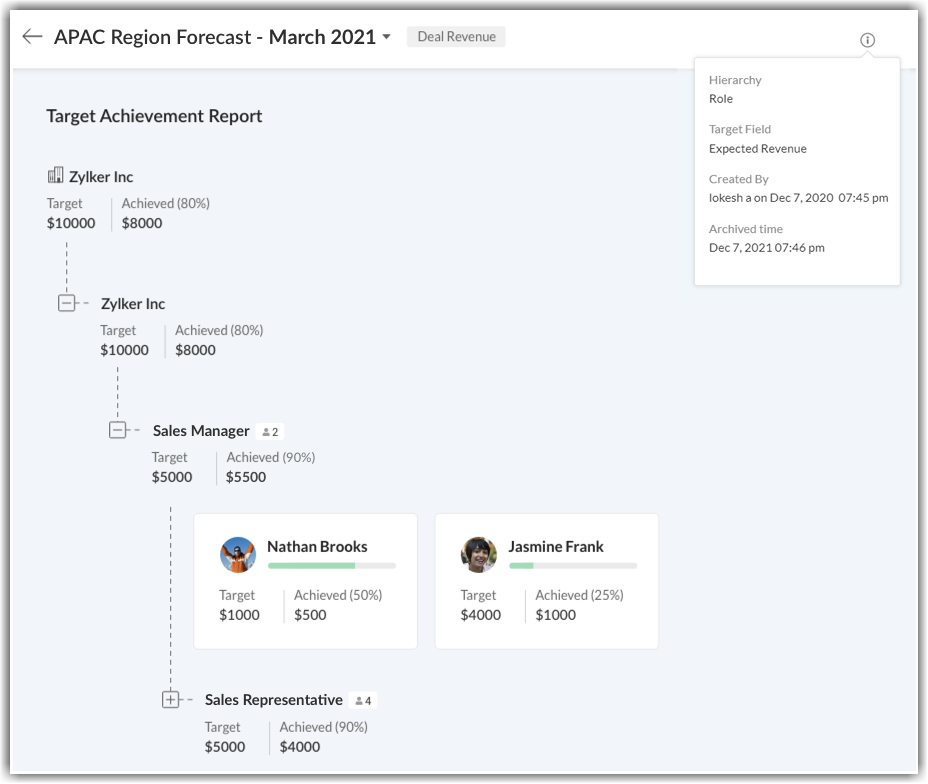Click the Sales Representative member count icon
This screenshot has height=784, width=928.
point(364,701)
